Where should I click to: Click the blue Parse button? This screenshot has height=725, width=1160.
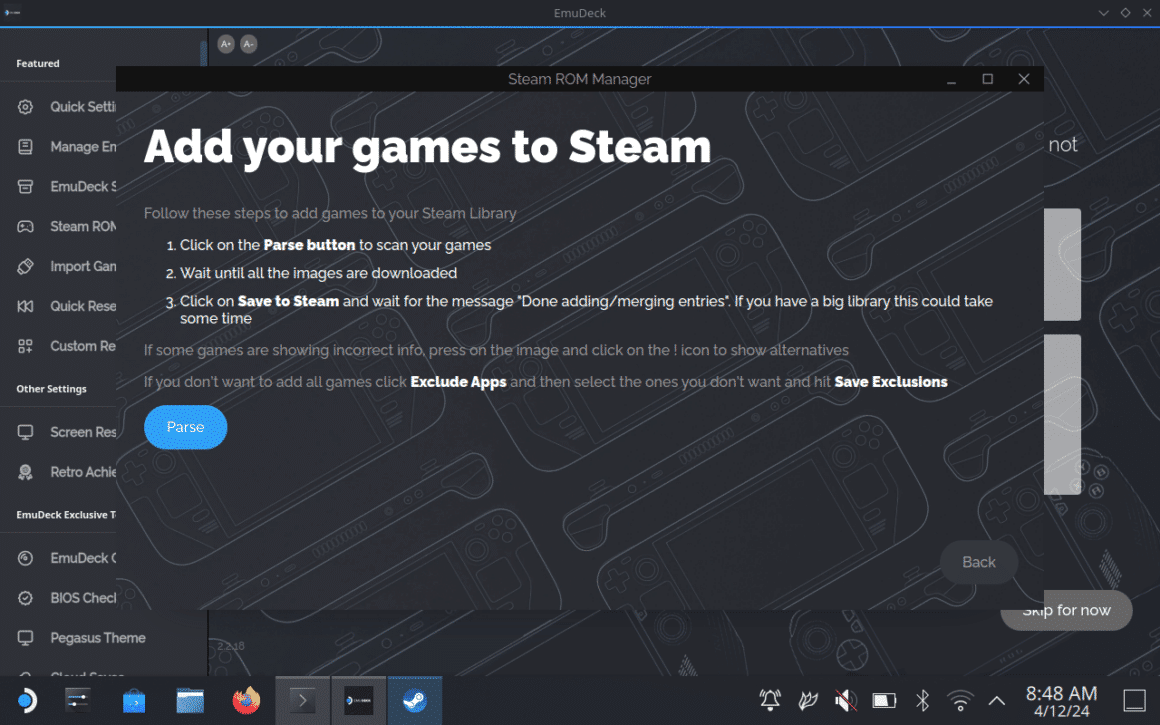click(x=185, y=427)
